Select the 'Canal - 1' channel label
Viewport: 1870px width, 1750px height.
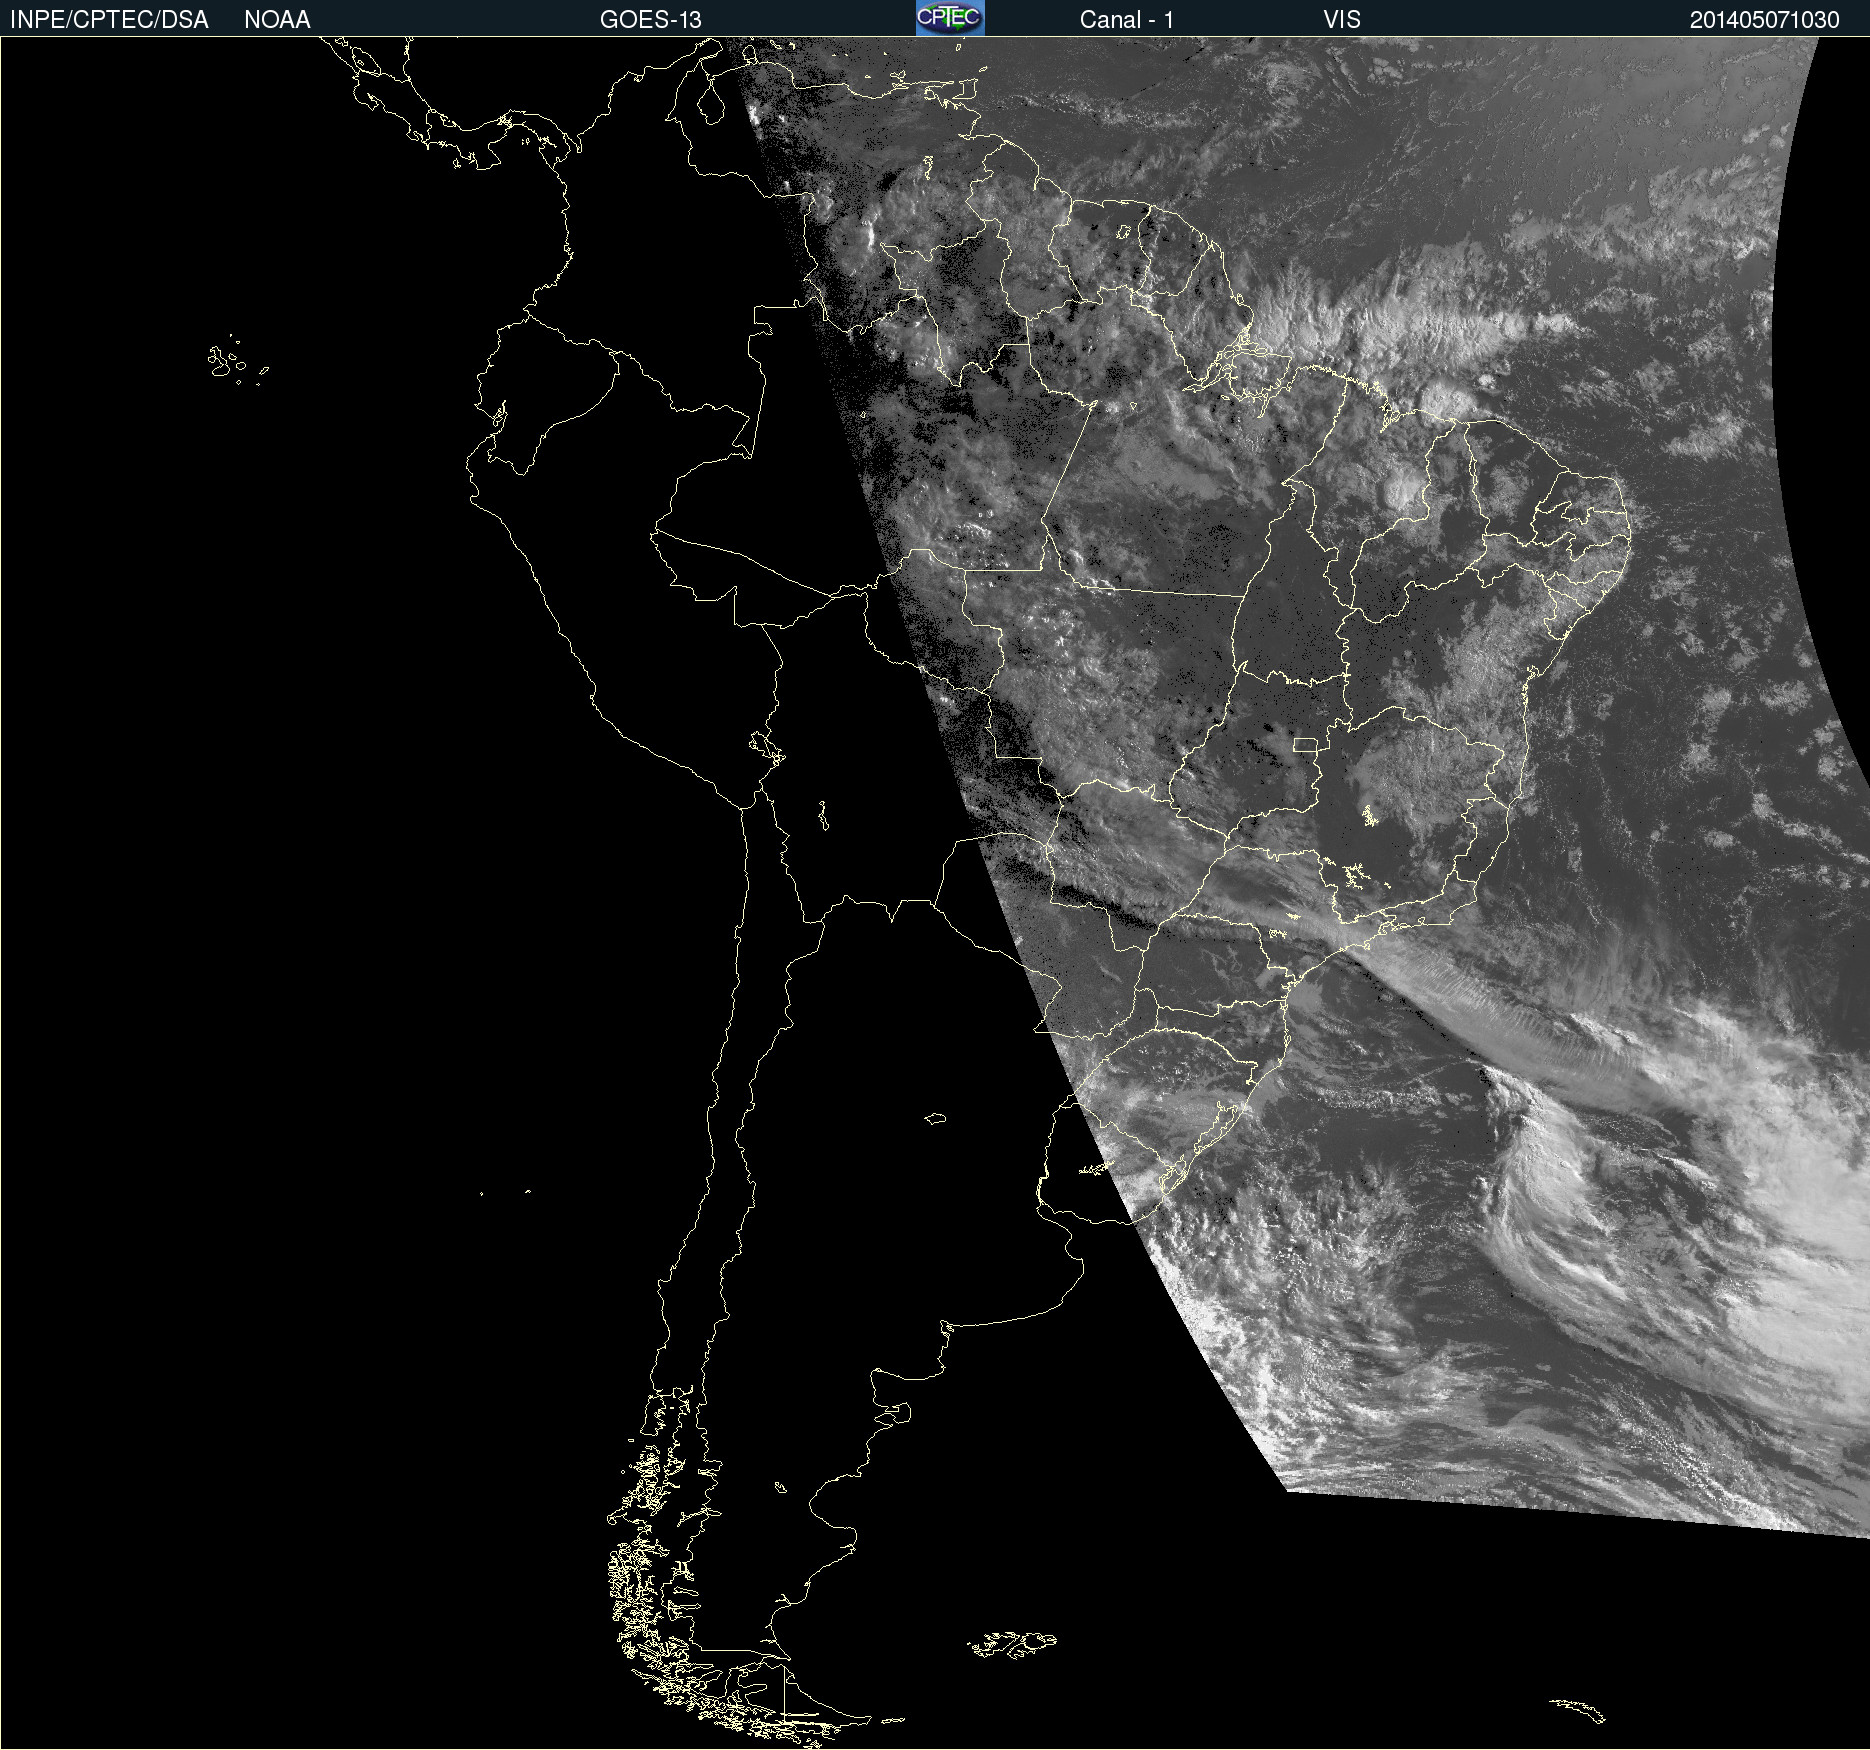[x=1126, y=20]
